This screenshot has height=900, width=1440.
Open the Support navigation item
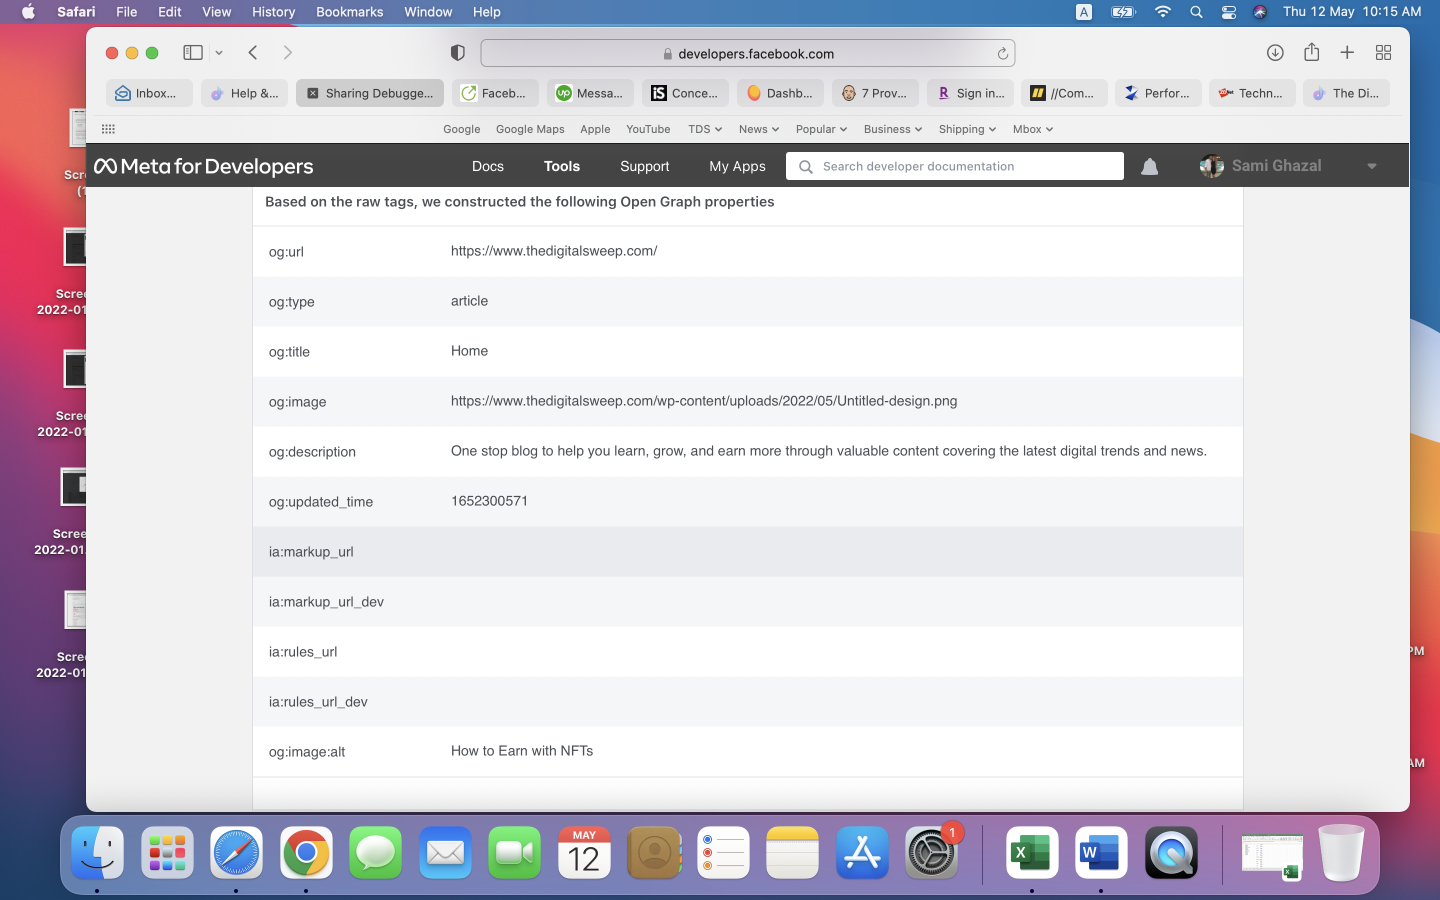point(645,166)
